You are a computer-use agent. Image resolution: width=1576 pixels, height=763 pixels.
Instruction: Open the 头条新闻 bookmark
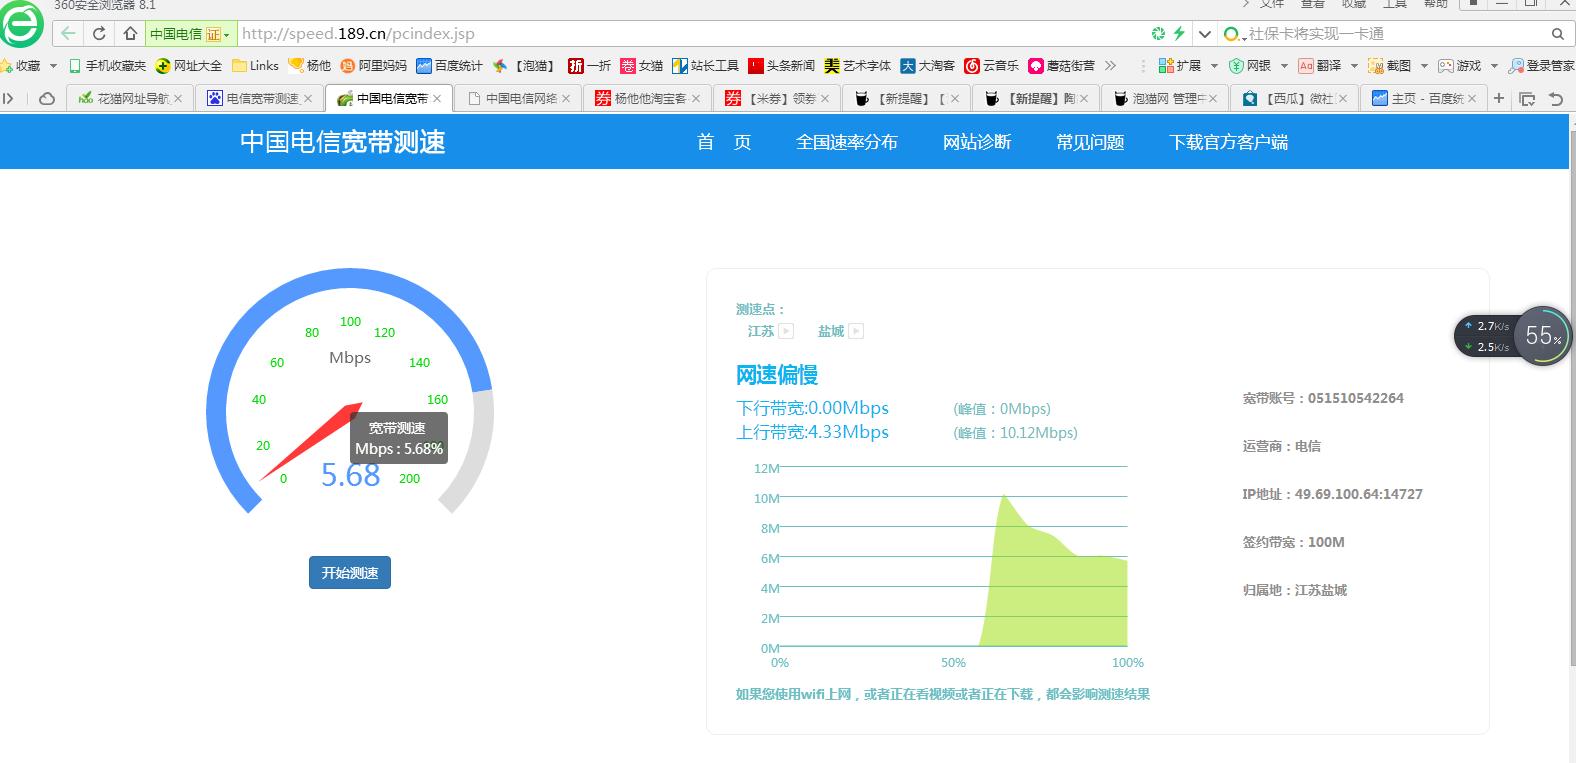pos(781,66)
